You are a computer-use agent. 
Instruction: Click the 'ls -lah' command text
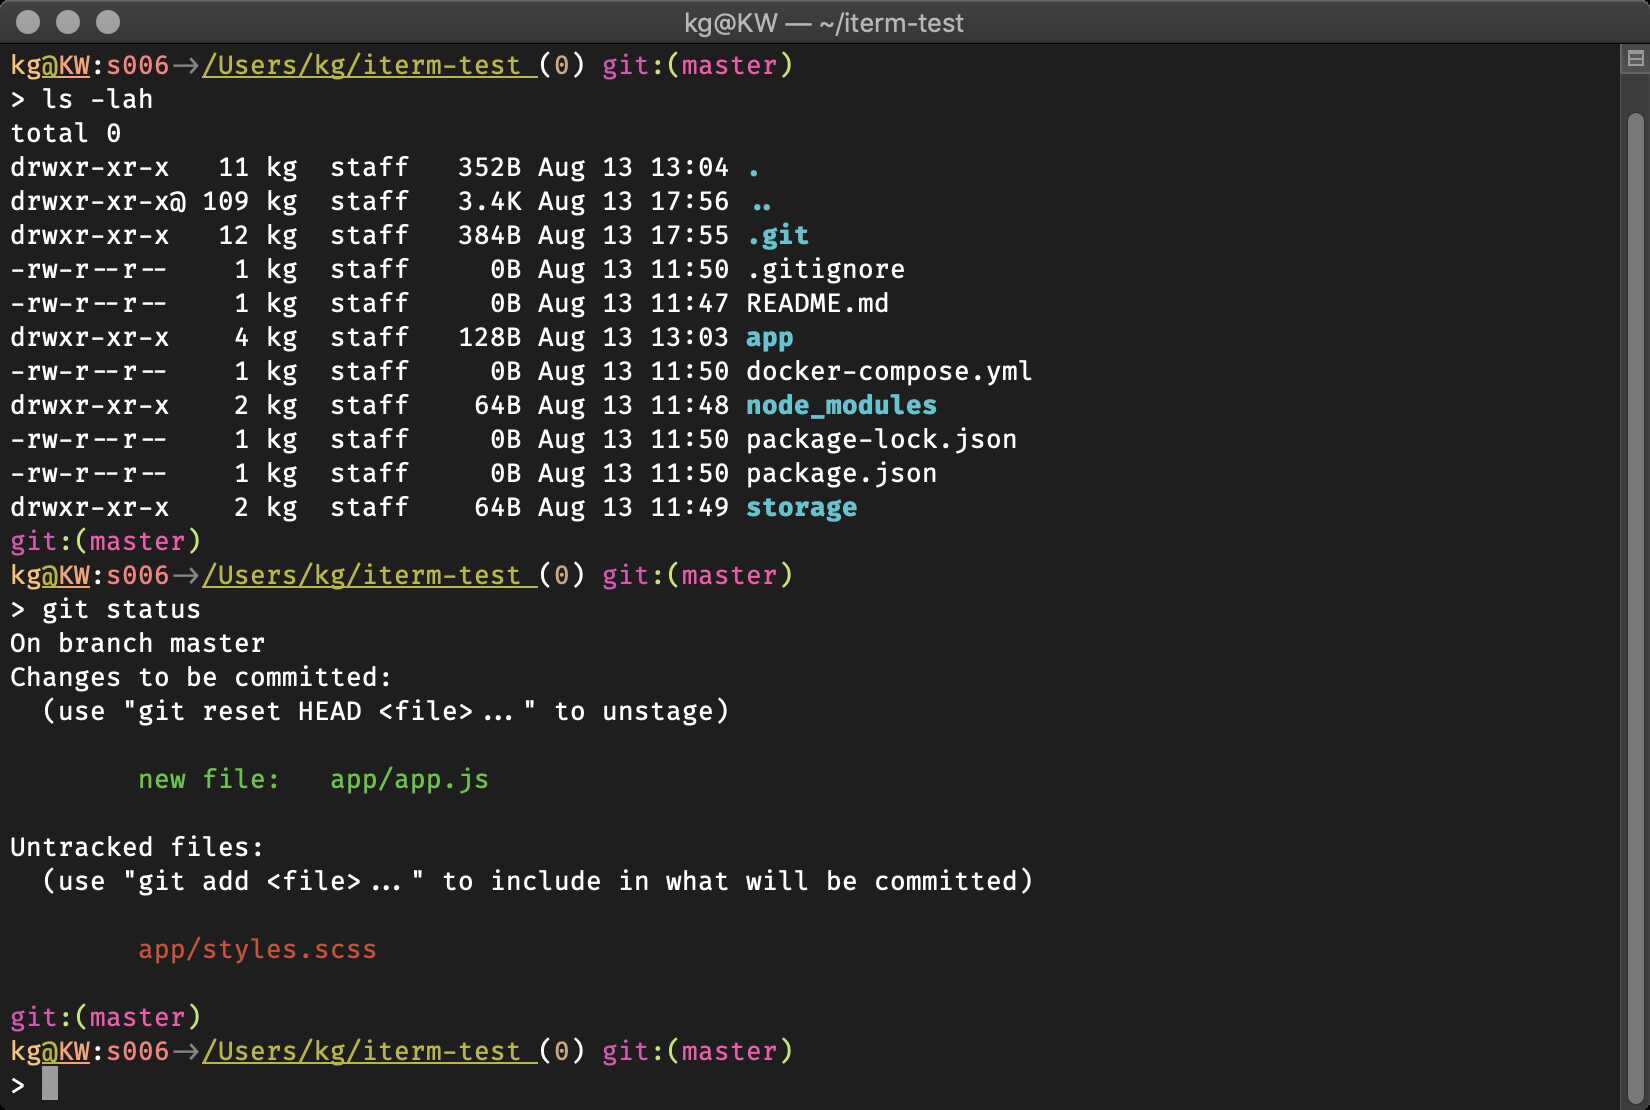pos(98,99)
